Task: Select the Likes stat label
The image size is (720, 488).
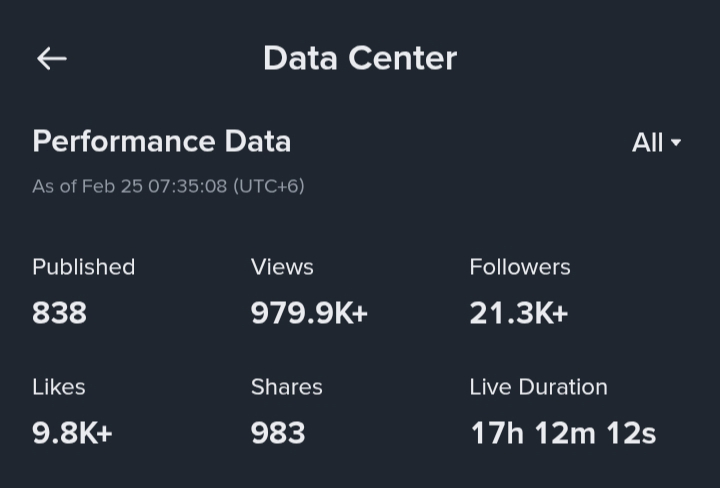Action: pos(58,387)
